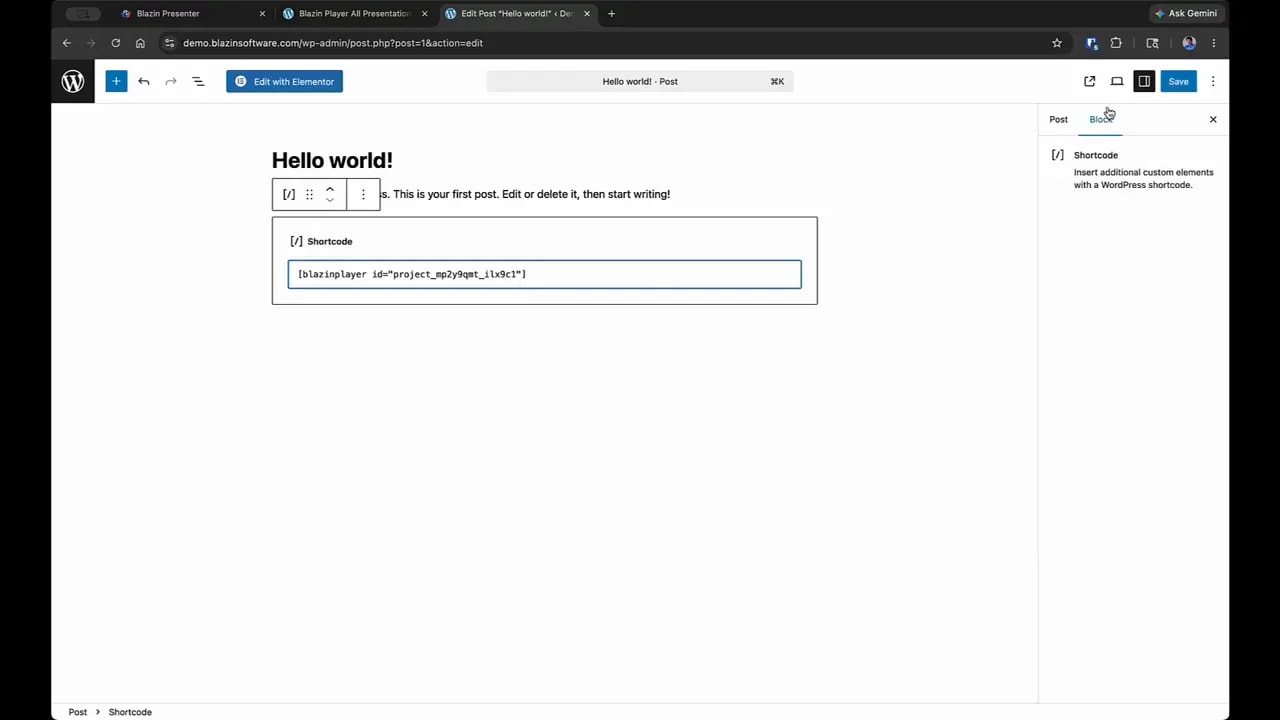View site information icon in address bar
1280x720 pixels.
(x=169, y=43)
